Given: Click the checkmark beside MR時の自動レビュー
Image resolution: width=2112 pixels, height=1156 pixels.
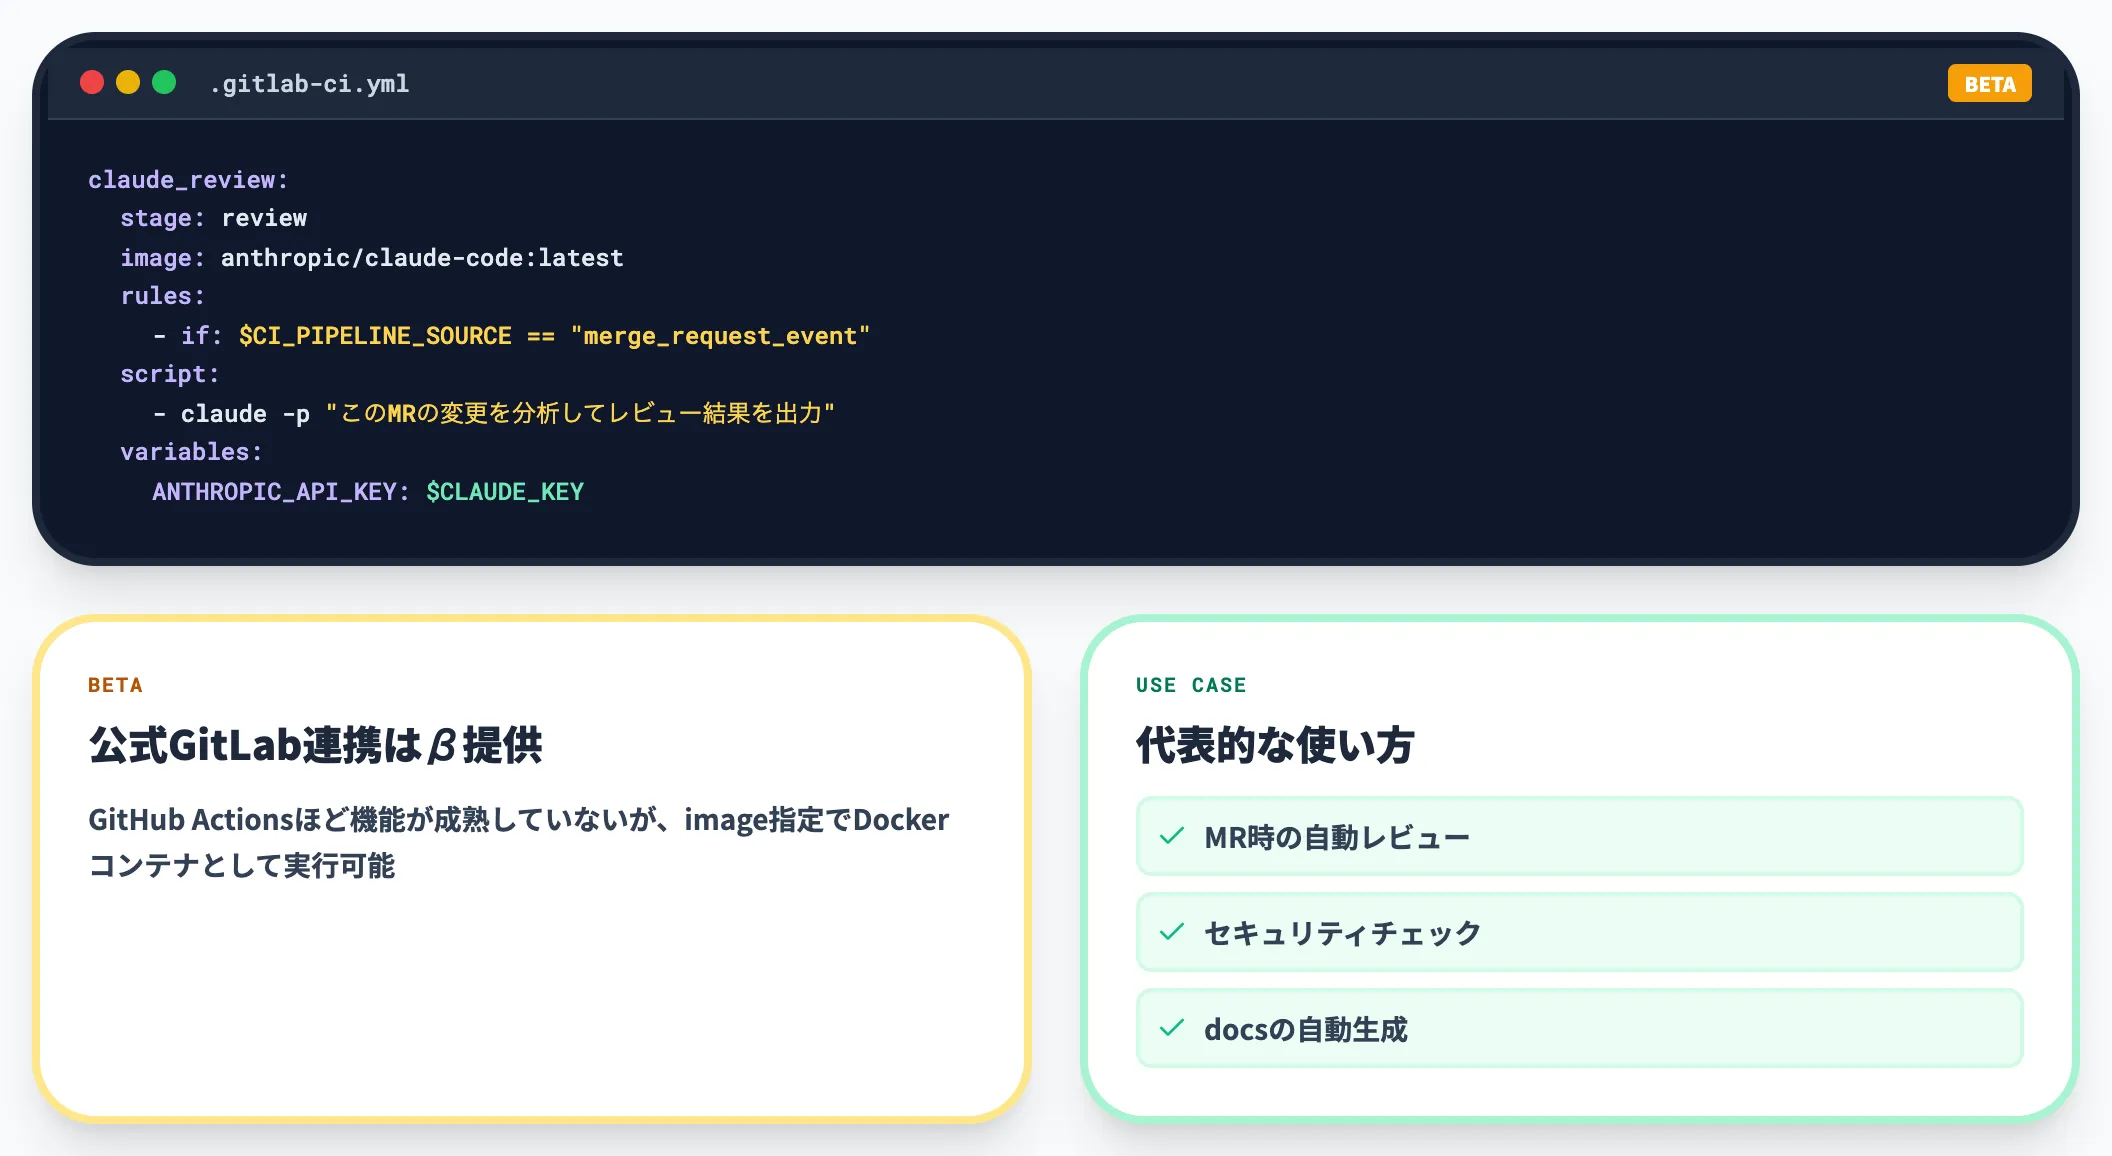Looking at the screenshot, I should 1172,836.
